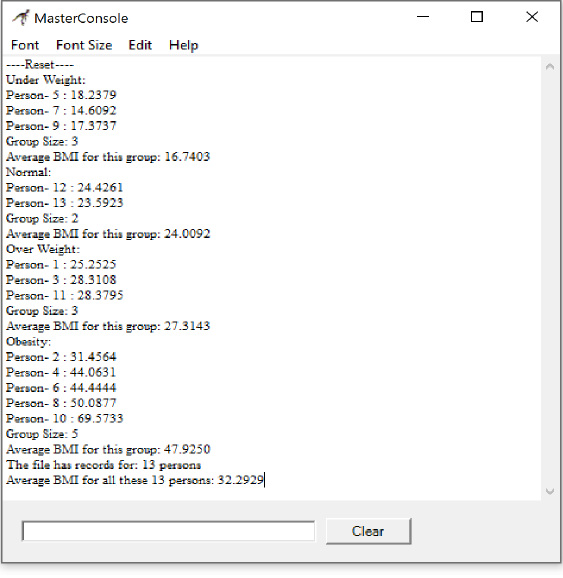Click the 'Person- 8 : 50.0877' line
The height and width of the screenshot is (578, 563).
[61, 403]
